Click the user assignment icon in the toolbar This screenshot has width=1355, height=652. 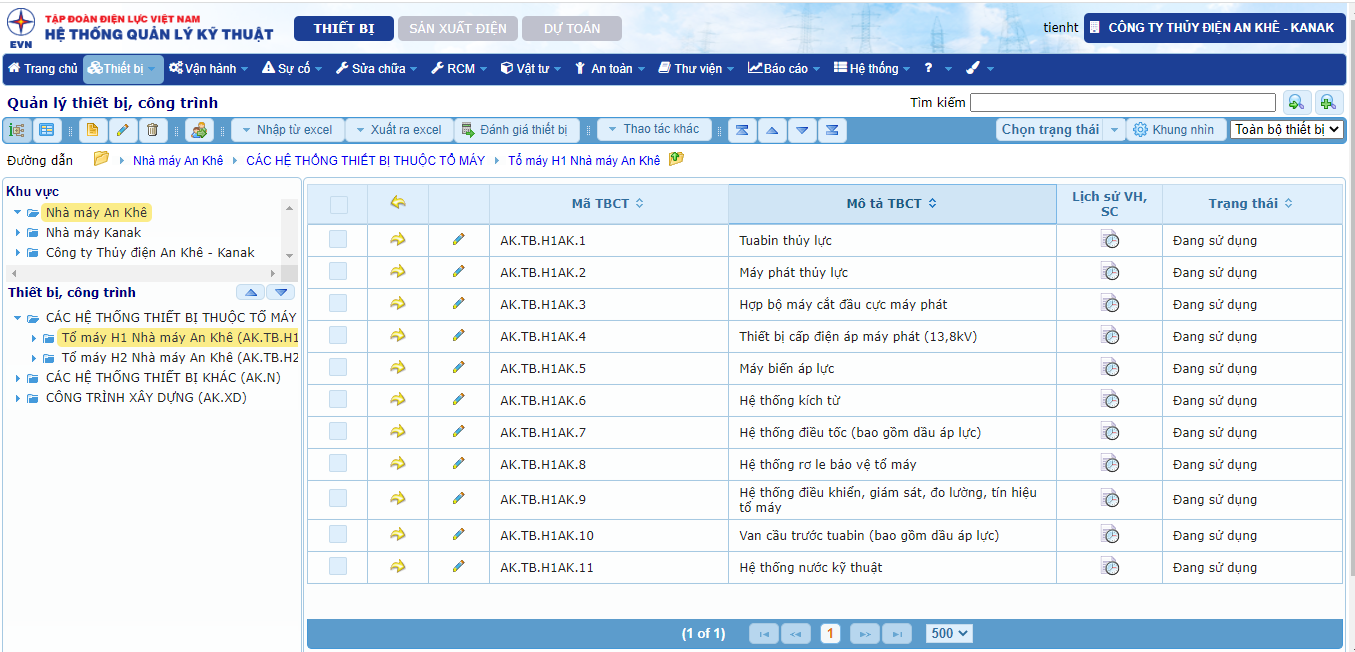199,130
